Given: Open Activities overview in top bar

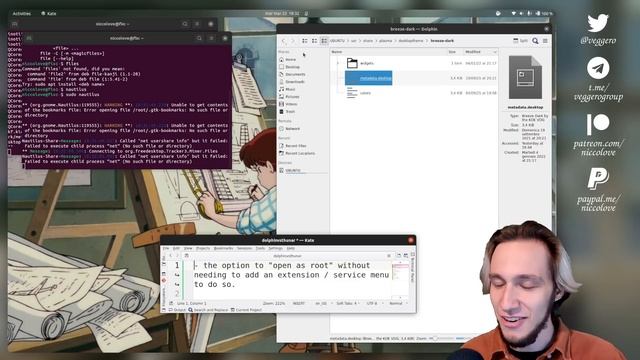Looking at the screenshot, I should [22, 13].
